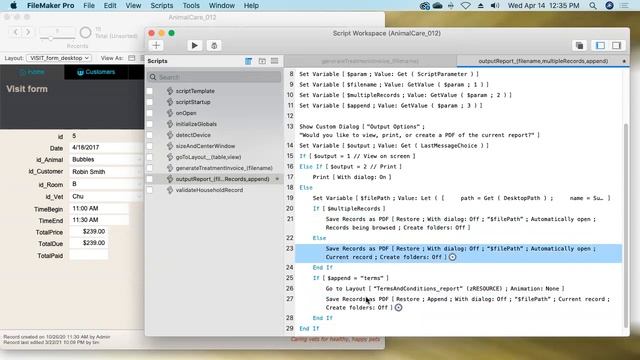Switch to generateTreatmentInvoice script tab

click(370, 61)
